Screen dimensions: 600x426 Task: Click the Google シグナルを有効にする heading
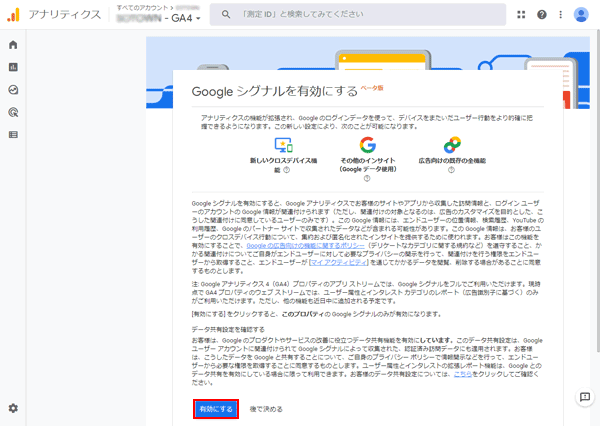[x=274, y=91]
